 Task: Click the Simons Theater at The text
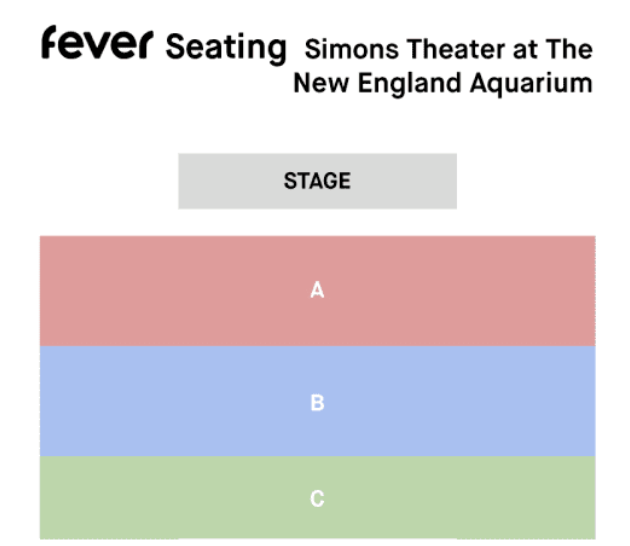click(x=448, y=49)
